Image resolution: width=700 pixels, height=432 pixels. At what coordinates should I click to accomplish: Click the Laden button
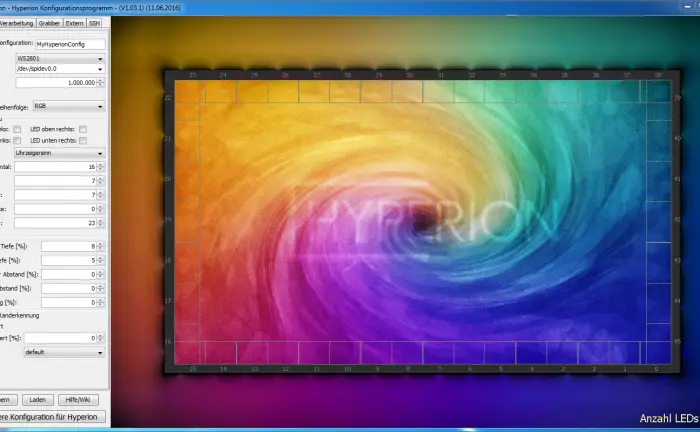pyautogui.click(x=38, y=400)
